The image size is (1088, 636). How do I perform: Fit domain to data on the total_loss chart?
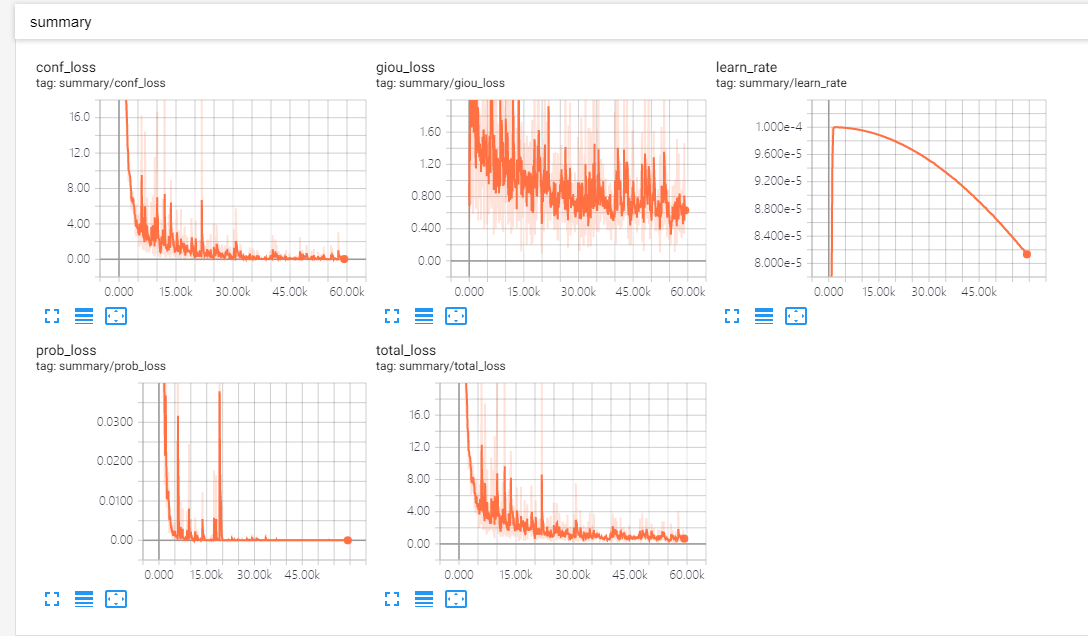(x=456, y=599)
